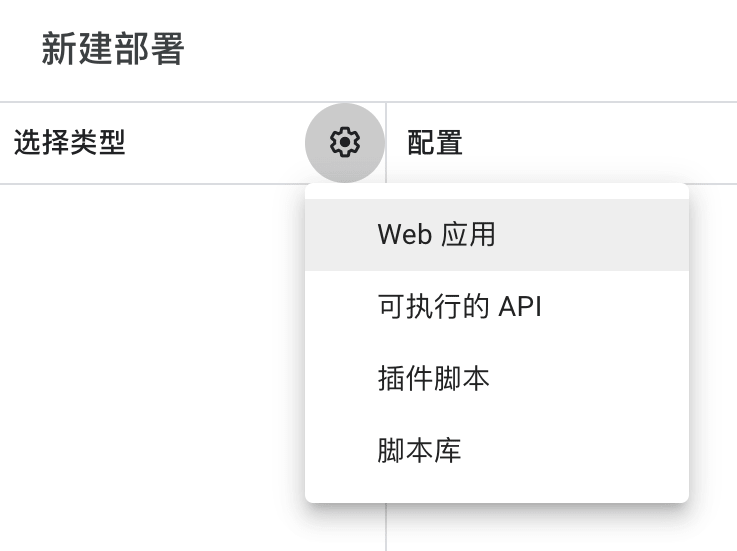Click the 新建部署 dialog title
The height and width of the screenshot is (551, 737).
click(113, 49)
